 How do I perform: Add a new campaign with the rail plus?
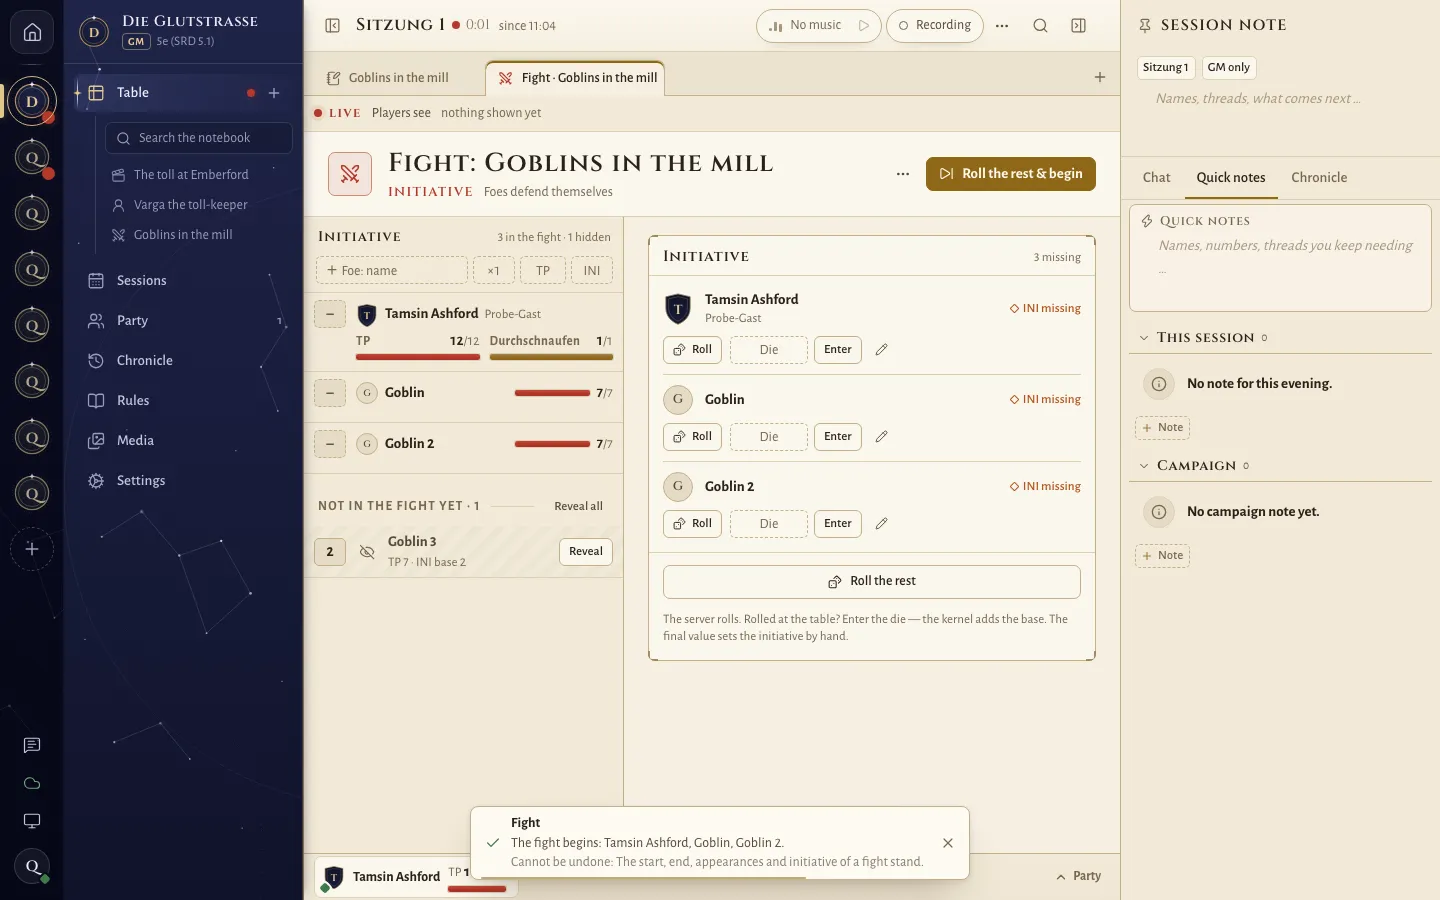coord(32,549)
